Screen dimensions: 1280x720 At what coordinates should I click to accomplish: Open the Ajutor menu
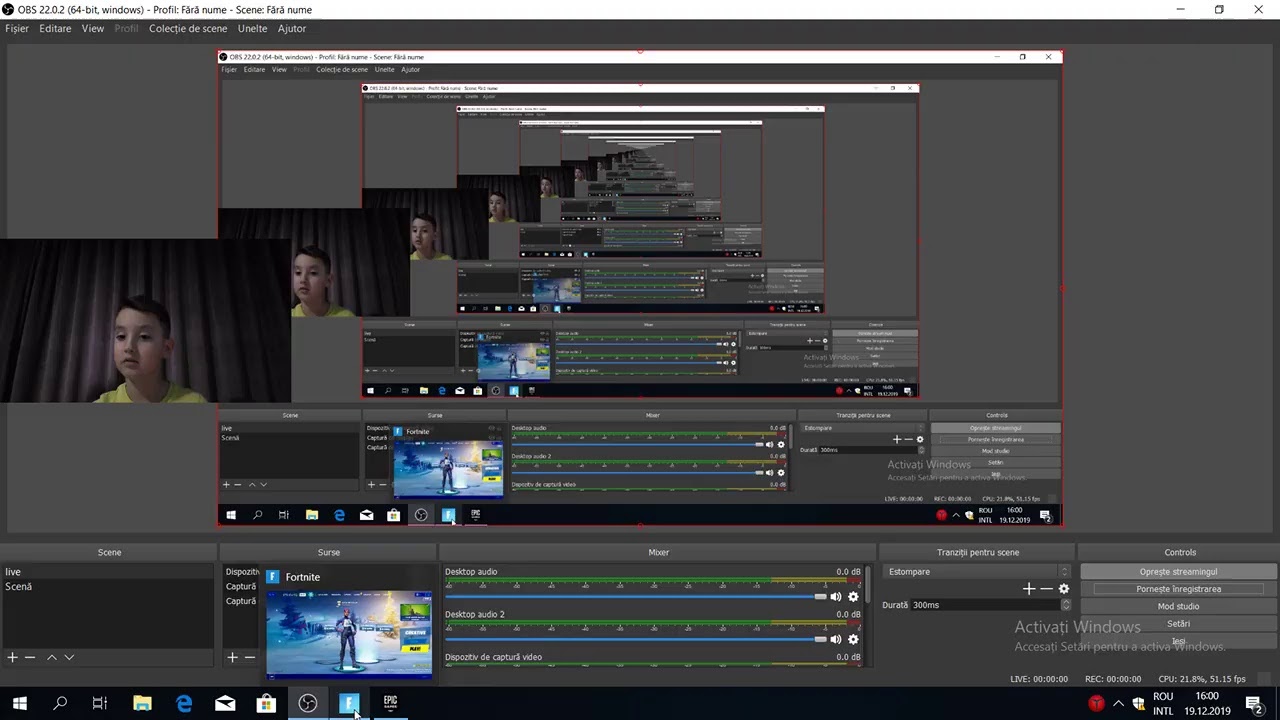tap(292, 28)
